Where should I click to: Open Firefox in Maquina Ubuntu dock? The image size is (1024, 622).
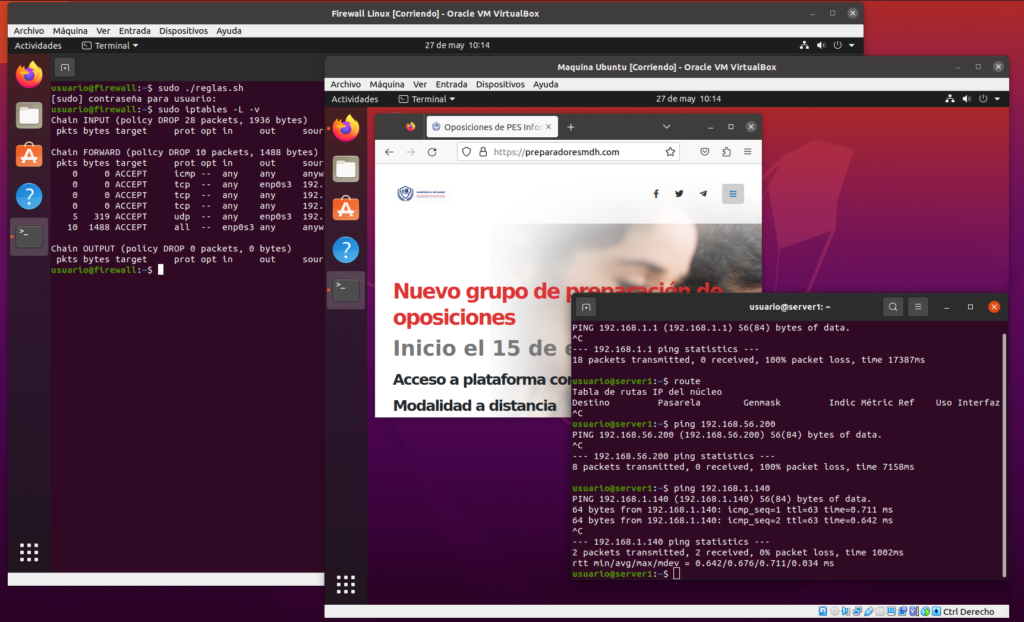click(x=345, y=128)
